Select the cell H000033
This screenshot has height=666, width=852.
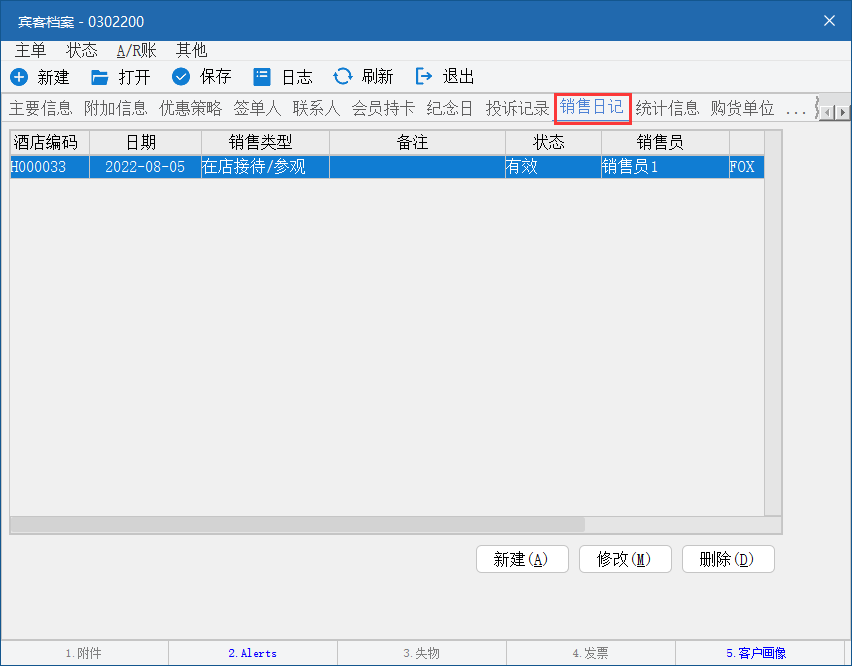pos(49,167)
